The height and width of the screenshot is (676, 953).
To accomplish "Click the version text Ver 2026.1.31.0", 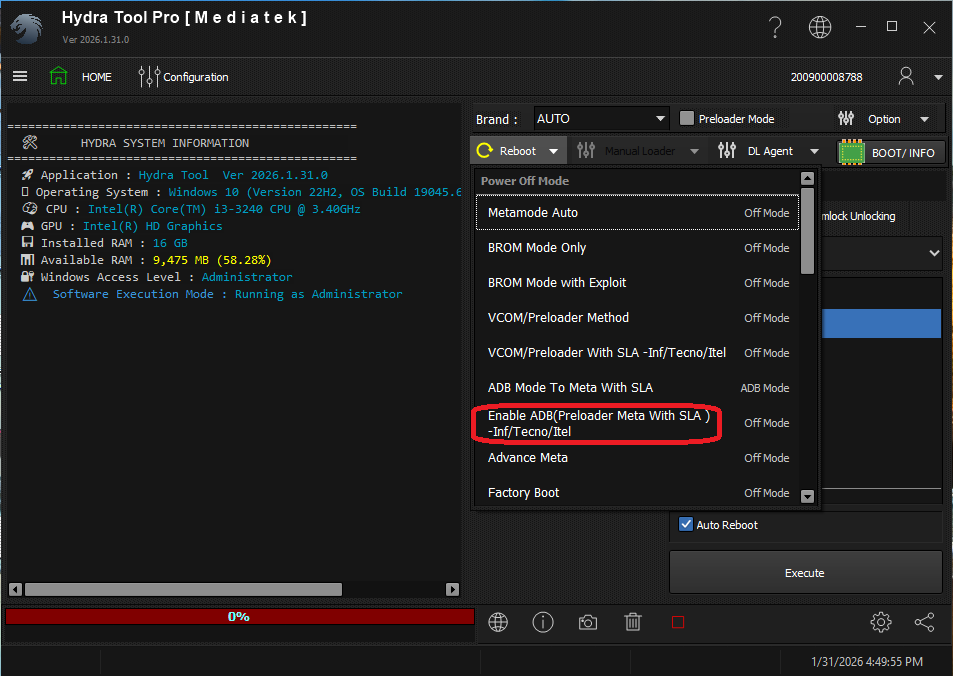I will [x=95, y=40].
